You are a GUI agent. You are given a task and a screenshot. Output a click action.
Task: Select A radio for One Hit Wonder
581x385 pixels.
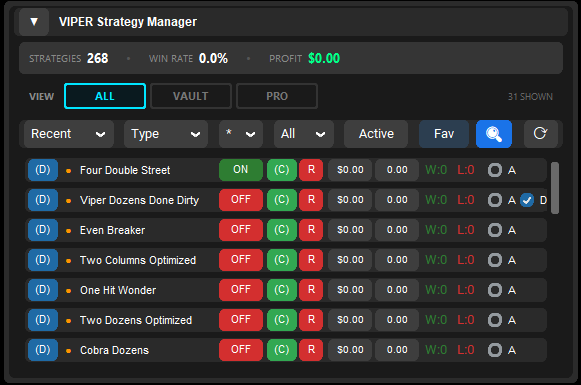point(495,290)
